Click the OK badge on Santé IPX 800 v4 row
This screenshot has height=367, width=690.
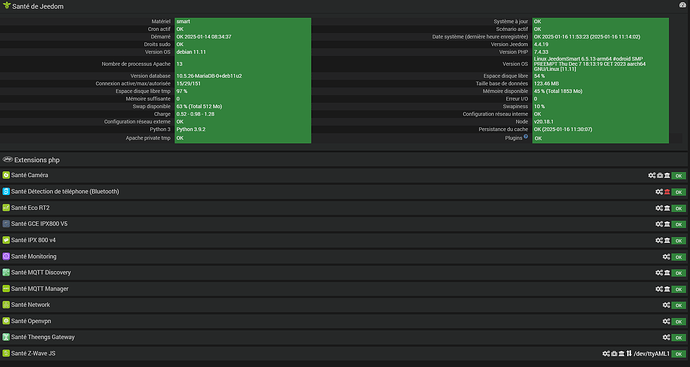[x=679, y=241]
